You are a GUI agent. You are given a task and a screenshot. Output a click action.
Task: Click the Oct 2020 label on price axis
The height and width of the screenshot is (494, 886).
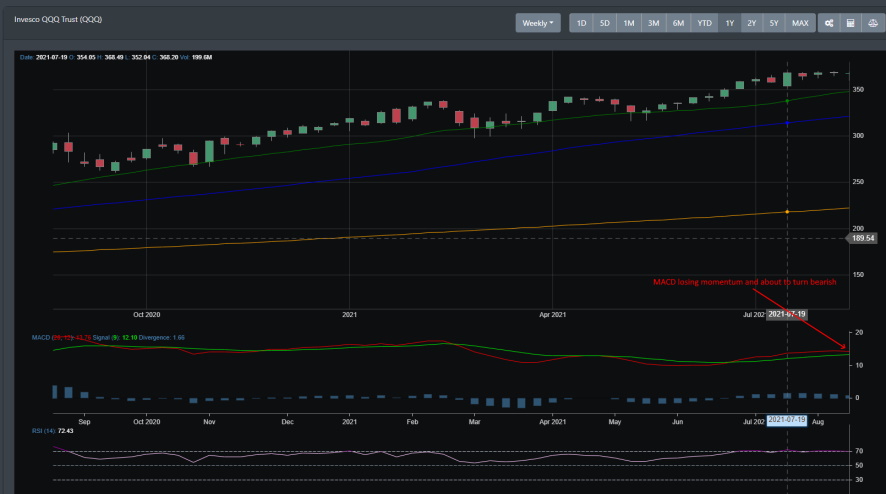pos(146,314)
